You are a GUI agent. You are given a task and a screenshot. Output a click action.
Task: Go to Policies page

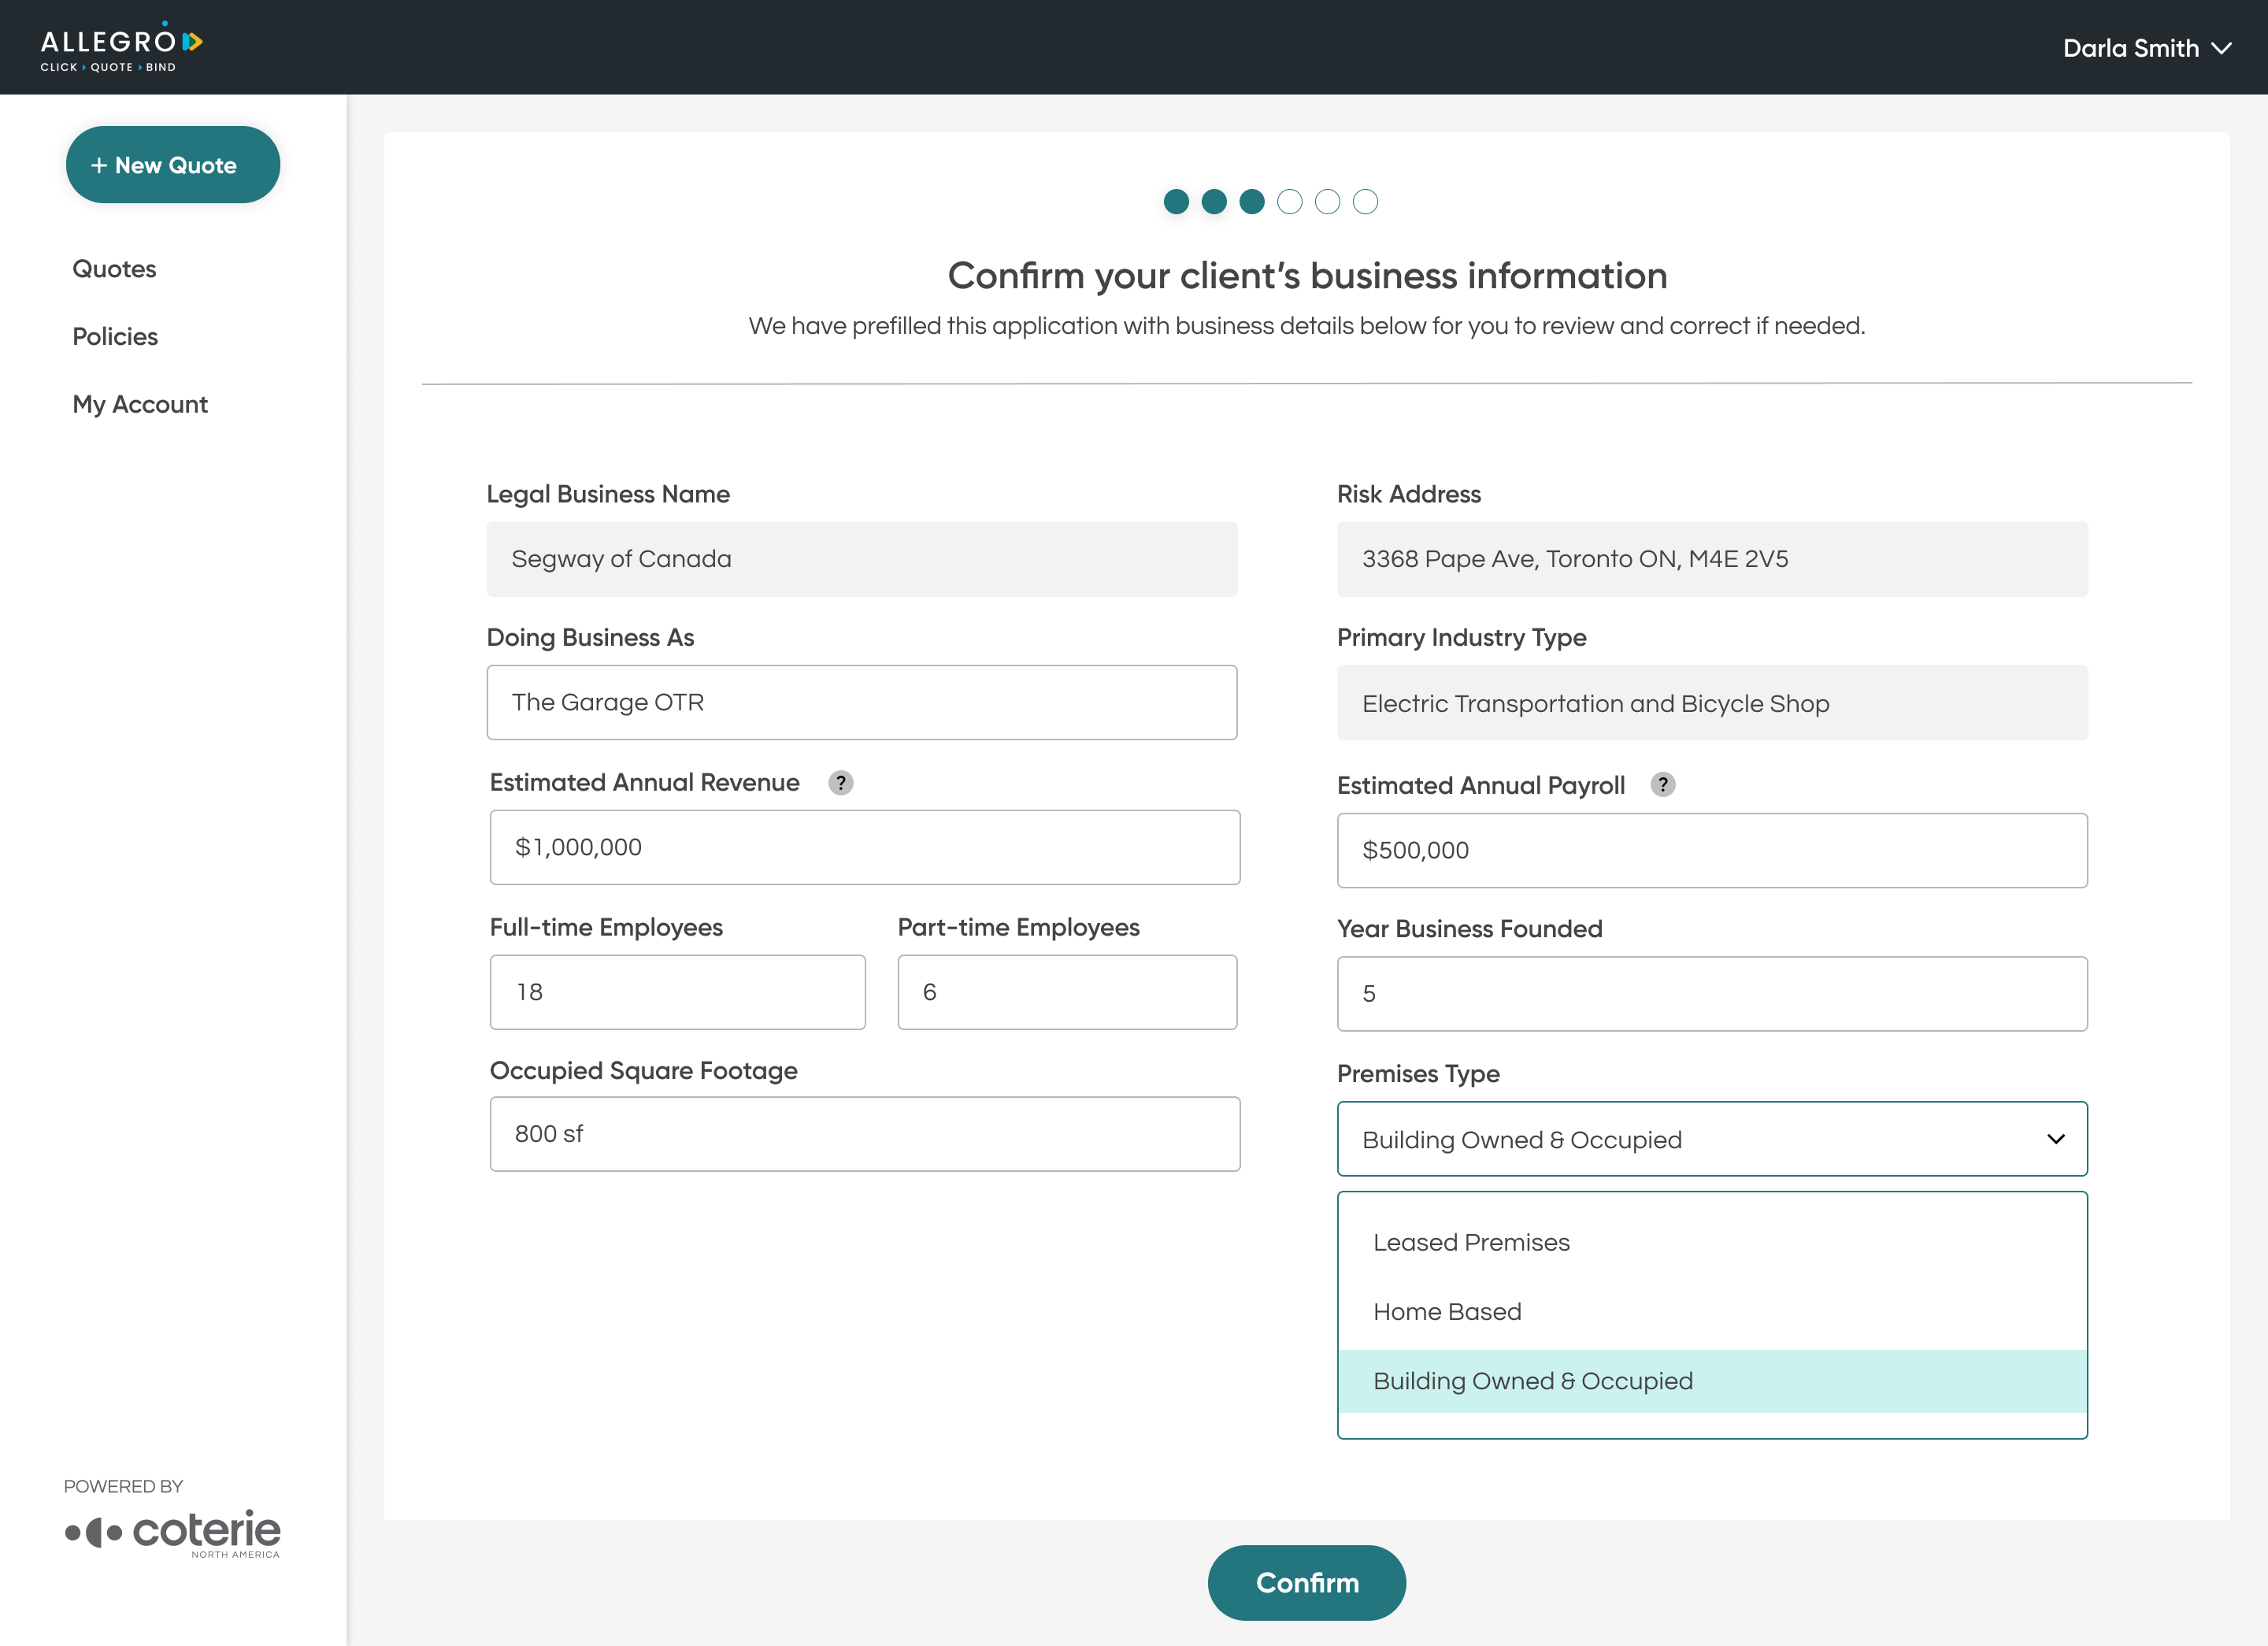(x=115, y=337)
